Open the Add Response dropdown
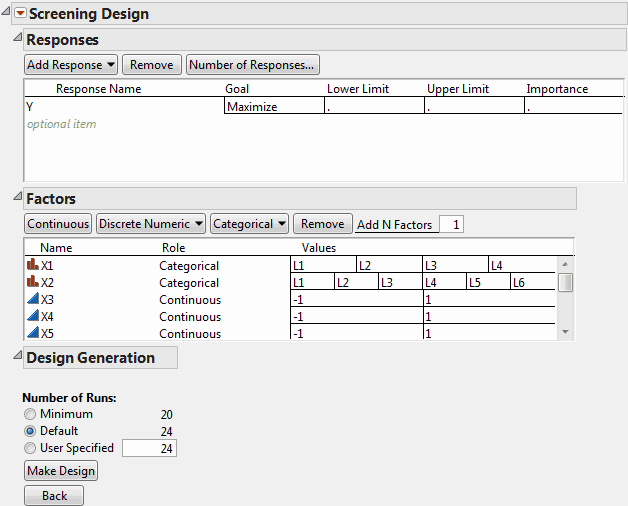 (x=71, y=65)
